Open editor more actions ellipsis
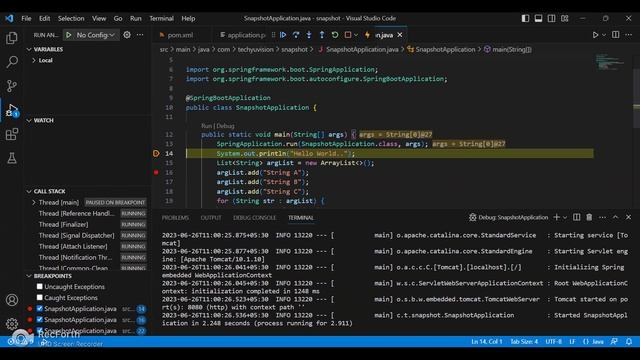640x360 pixels. (x=629, y=35)
